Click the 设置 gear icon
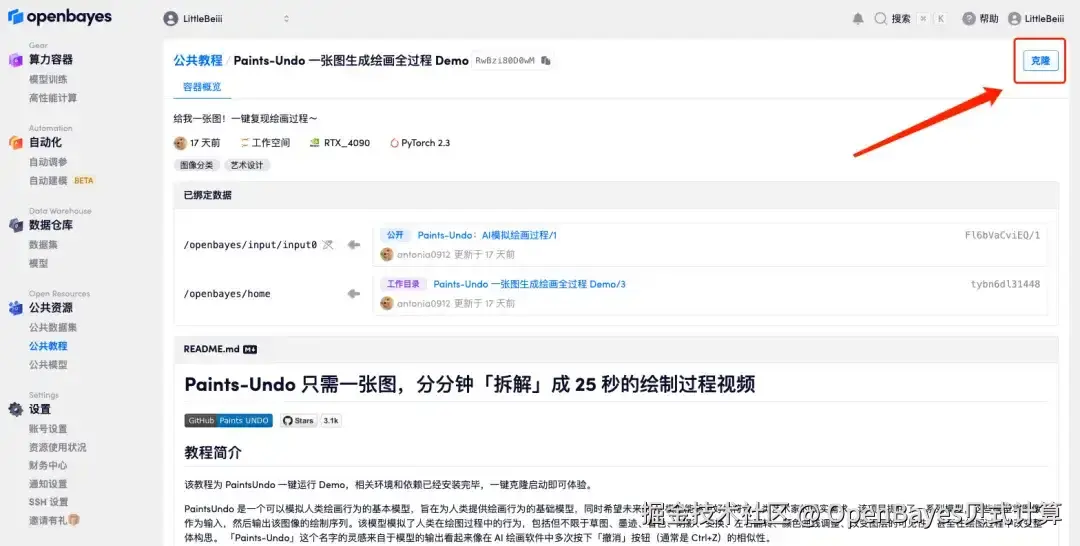 (x=15, y=409)
